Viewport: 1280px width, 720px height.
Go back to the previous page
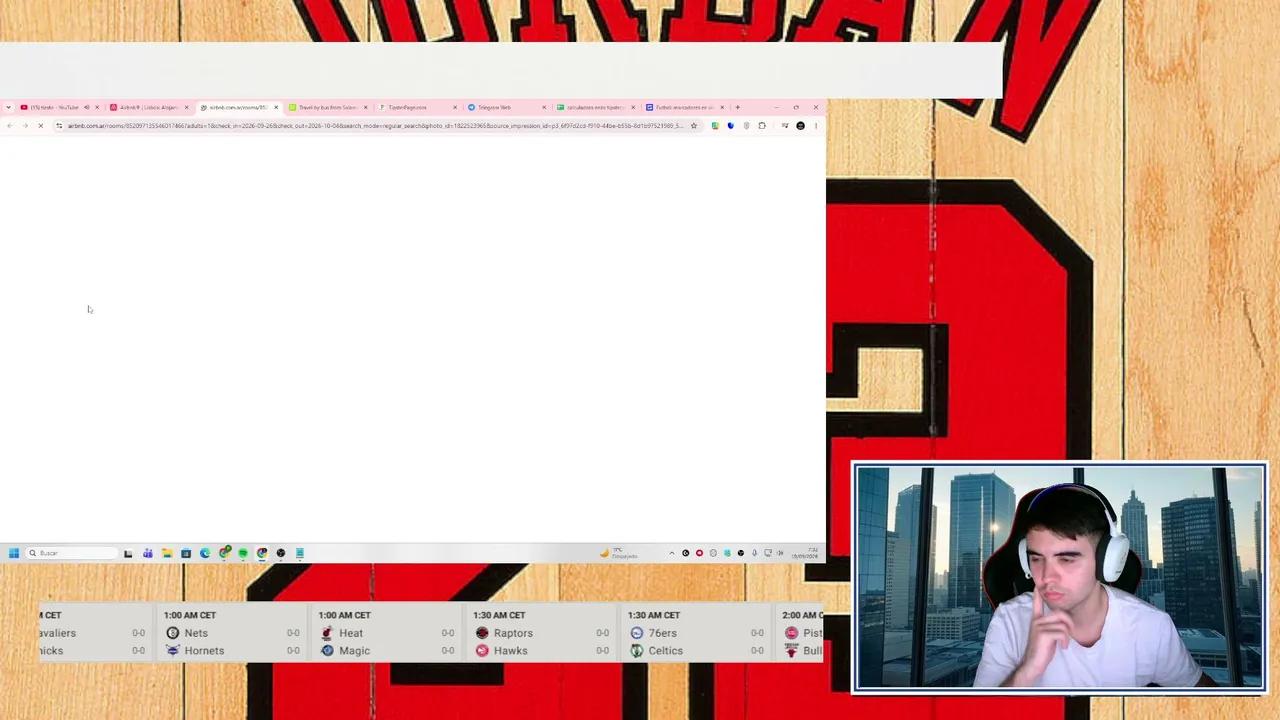coord(9,126)
